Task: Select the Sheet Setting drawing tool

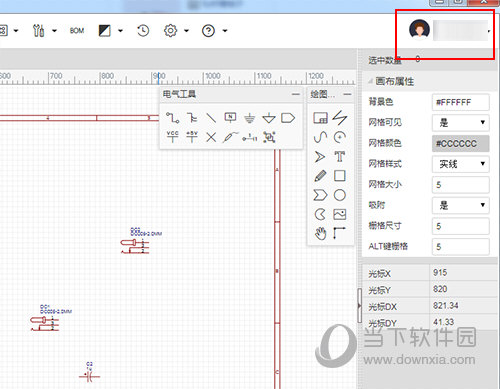Action: point(320,118)
